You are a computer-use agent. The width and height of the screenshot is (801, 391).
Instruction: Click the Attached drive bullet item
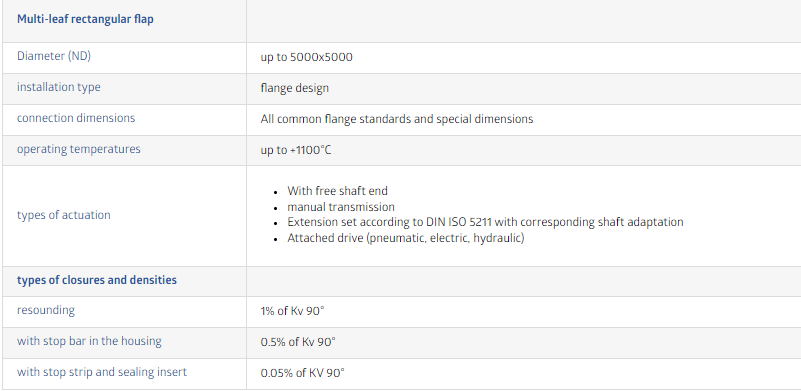tap(406, 238)
